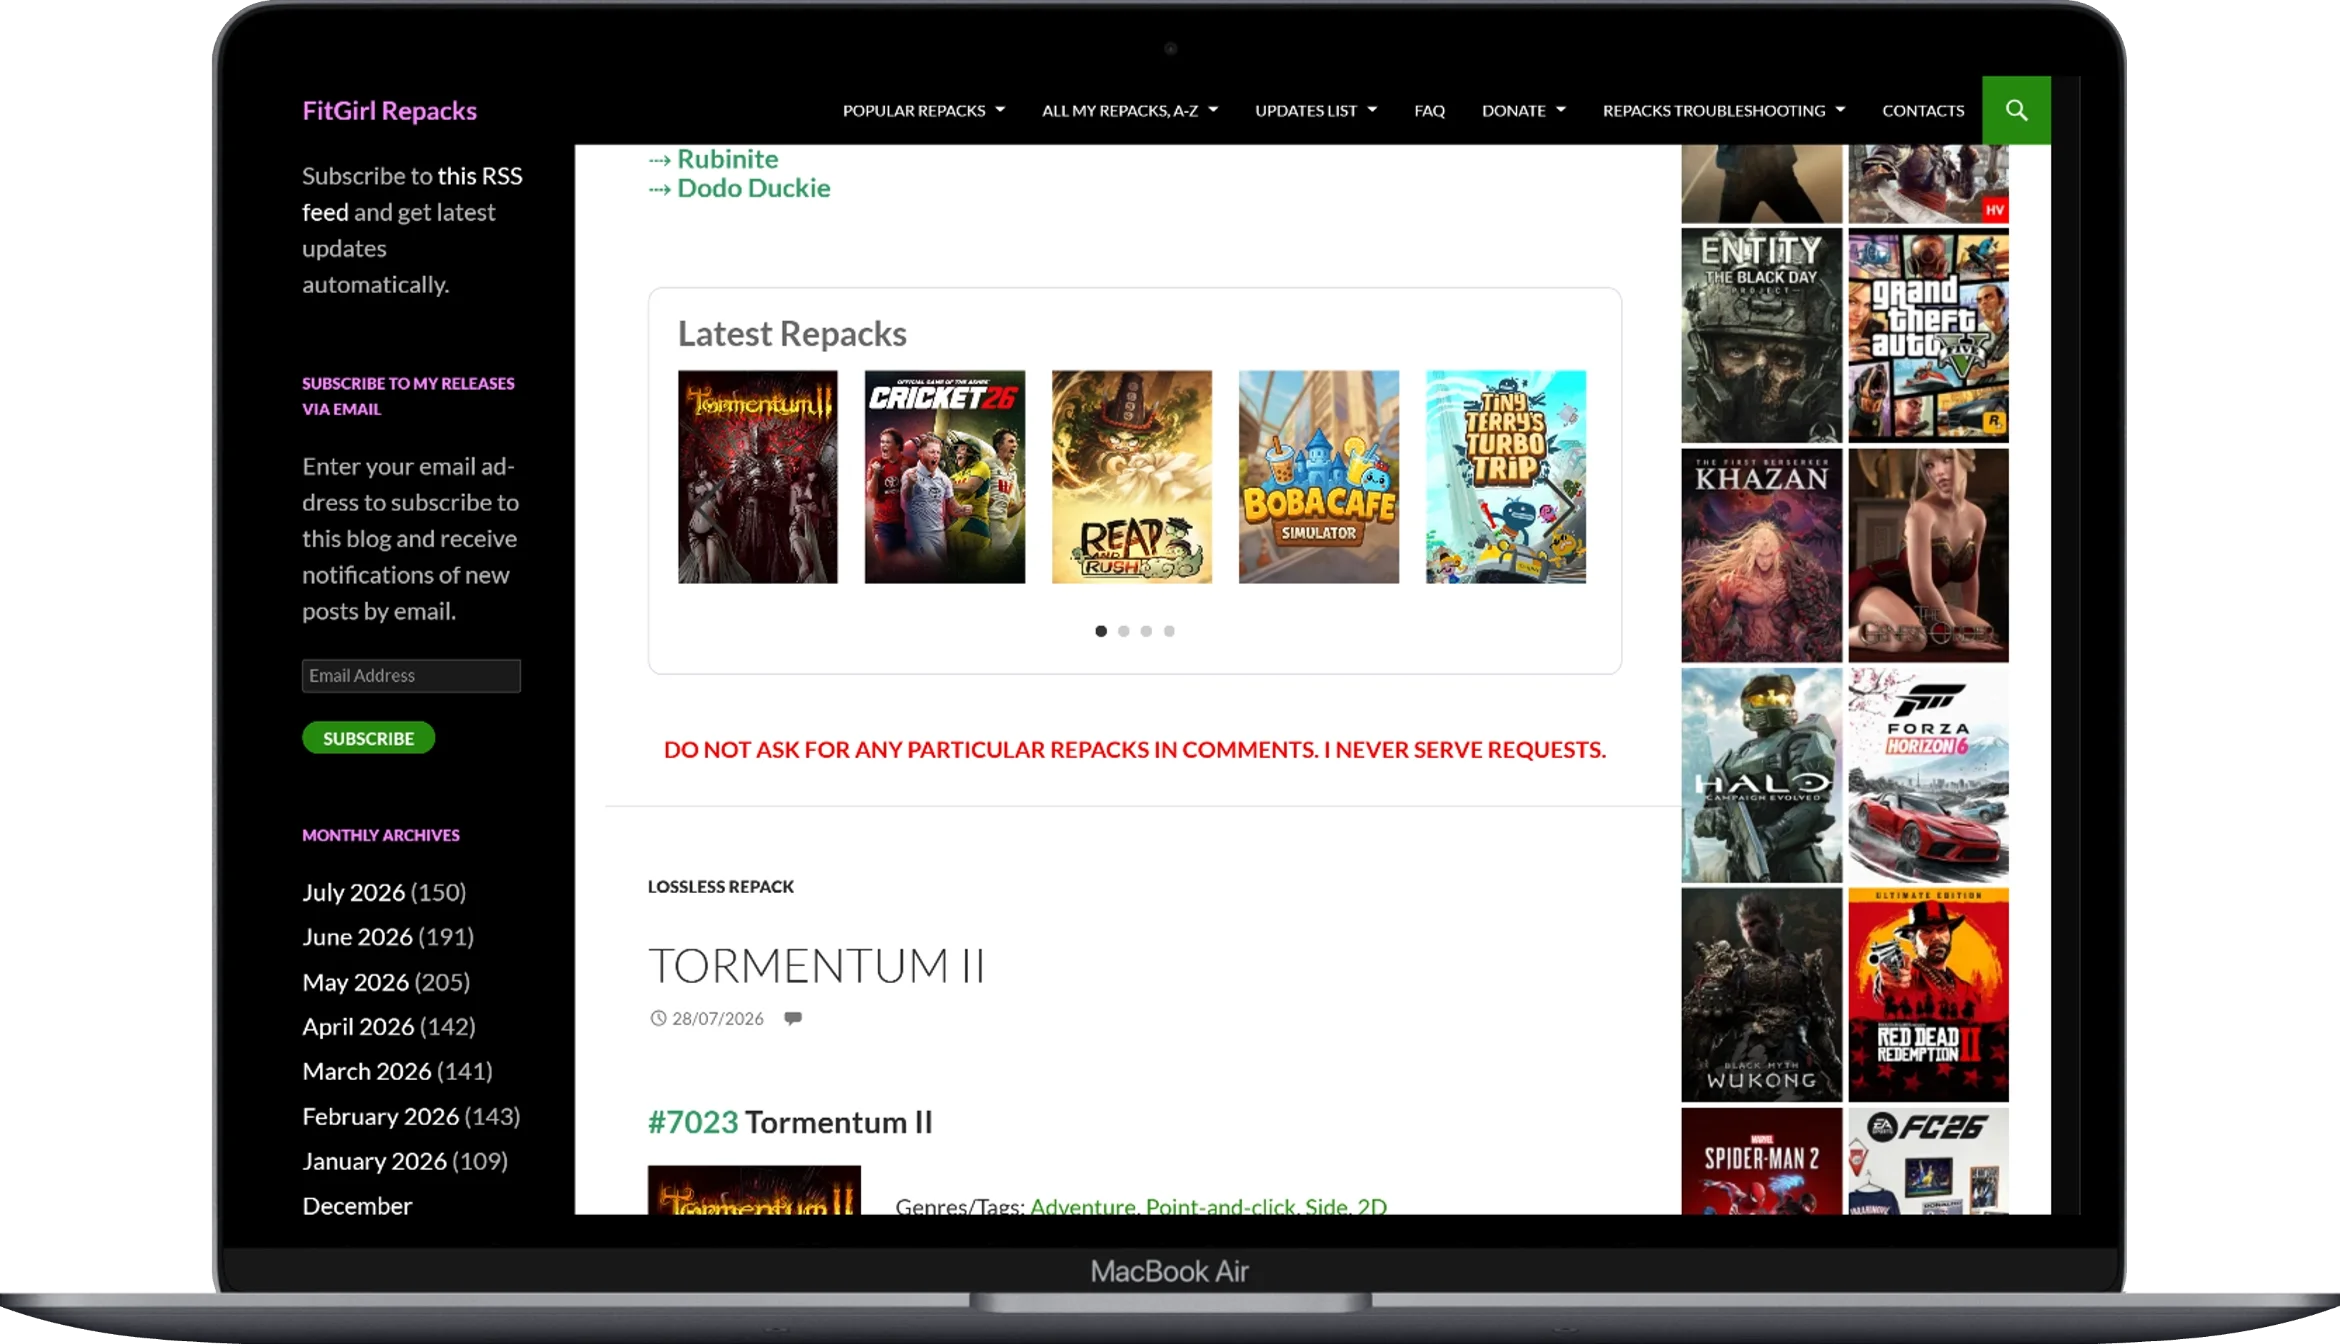This screenshot has width=2340, height=1344.
Task: Click the 'Subscribe to my releases via email' heading
Action: [408, 396]
